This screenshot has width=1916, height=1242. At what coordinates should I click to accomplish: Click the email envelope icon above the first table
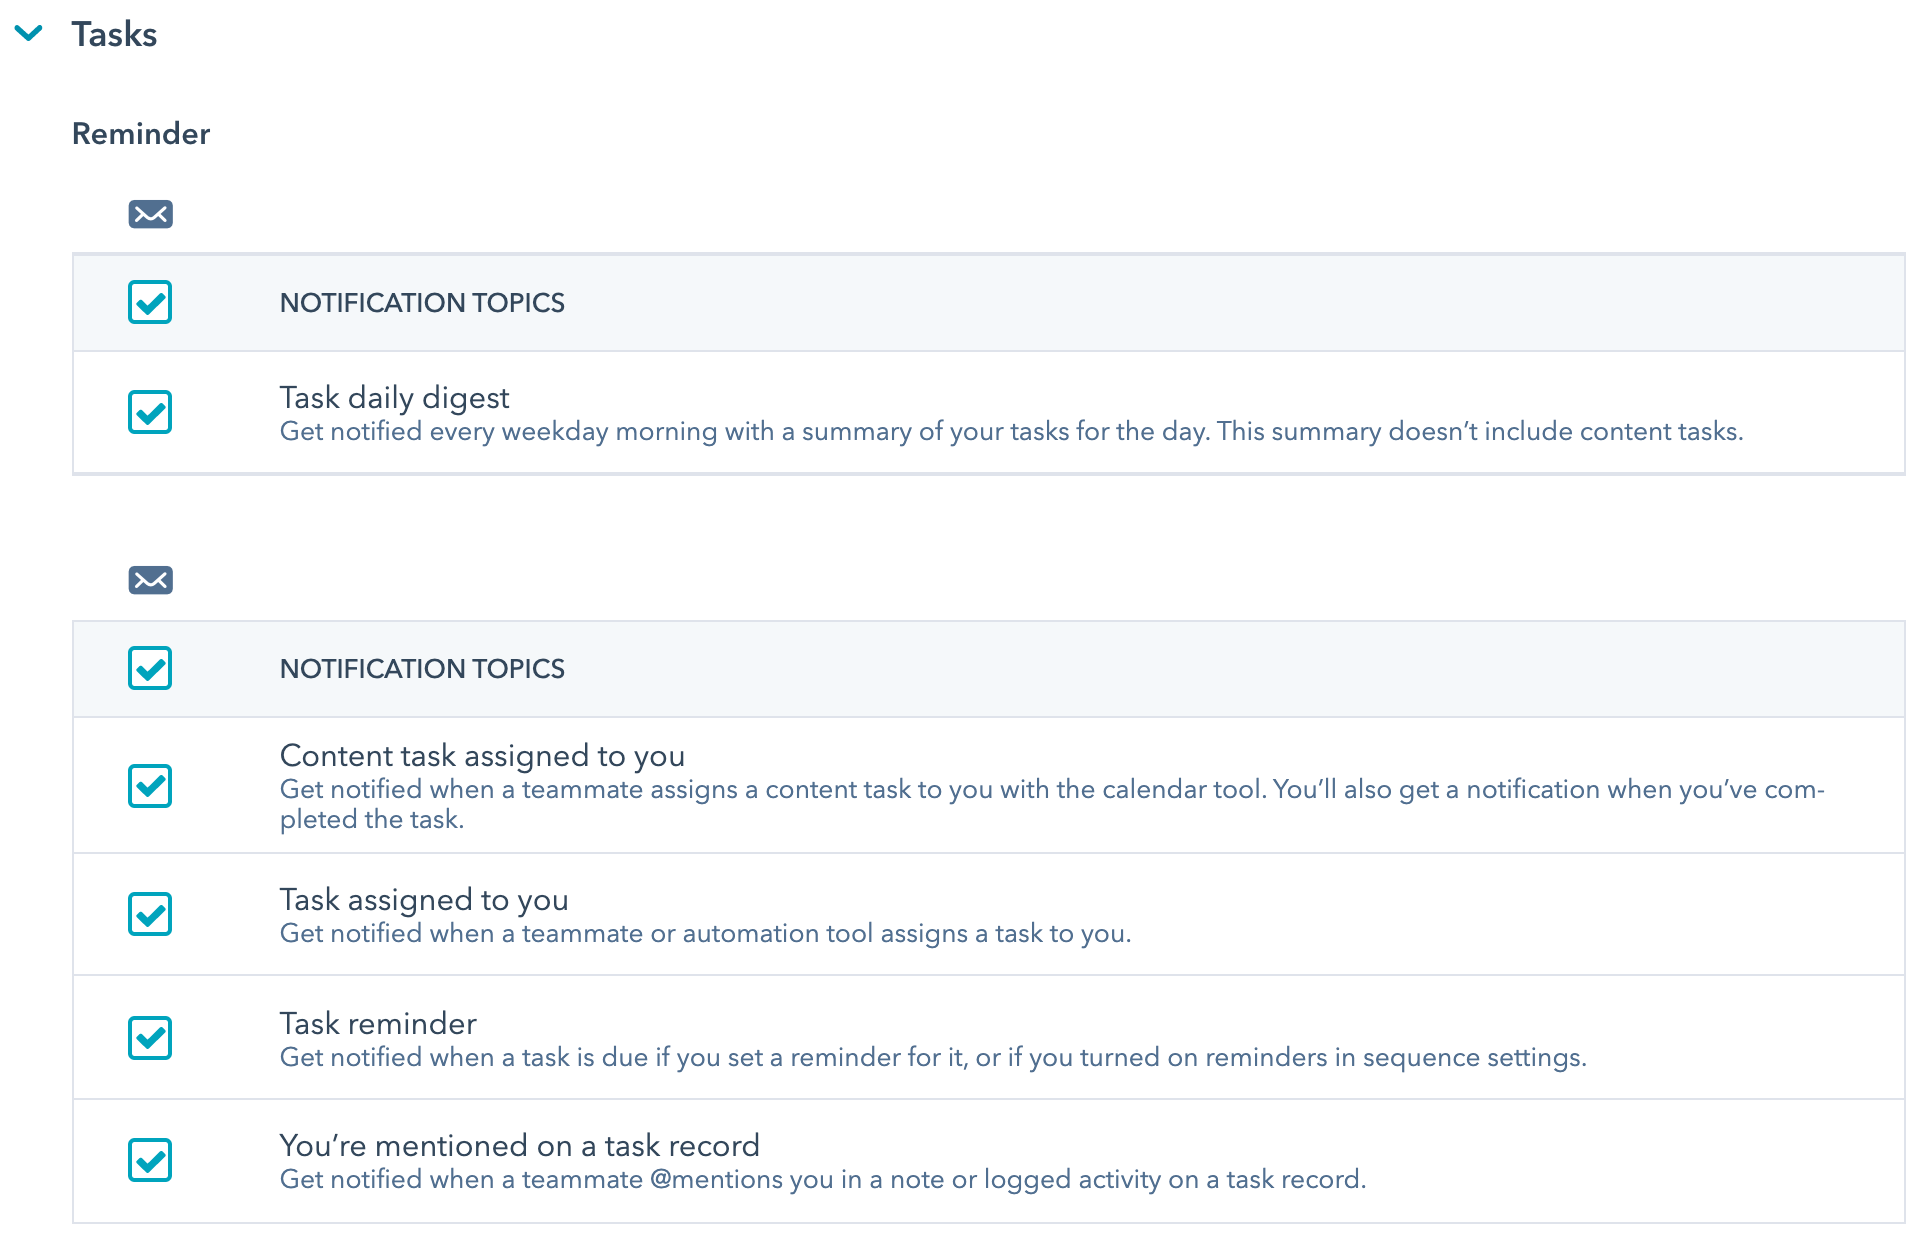(150, 214)
